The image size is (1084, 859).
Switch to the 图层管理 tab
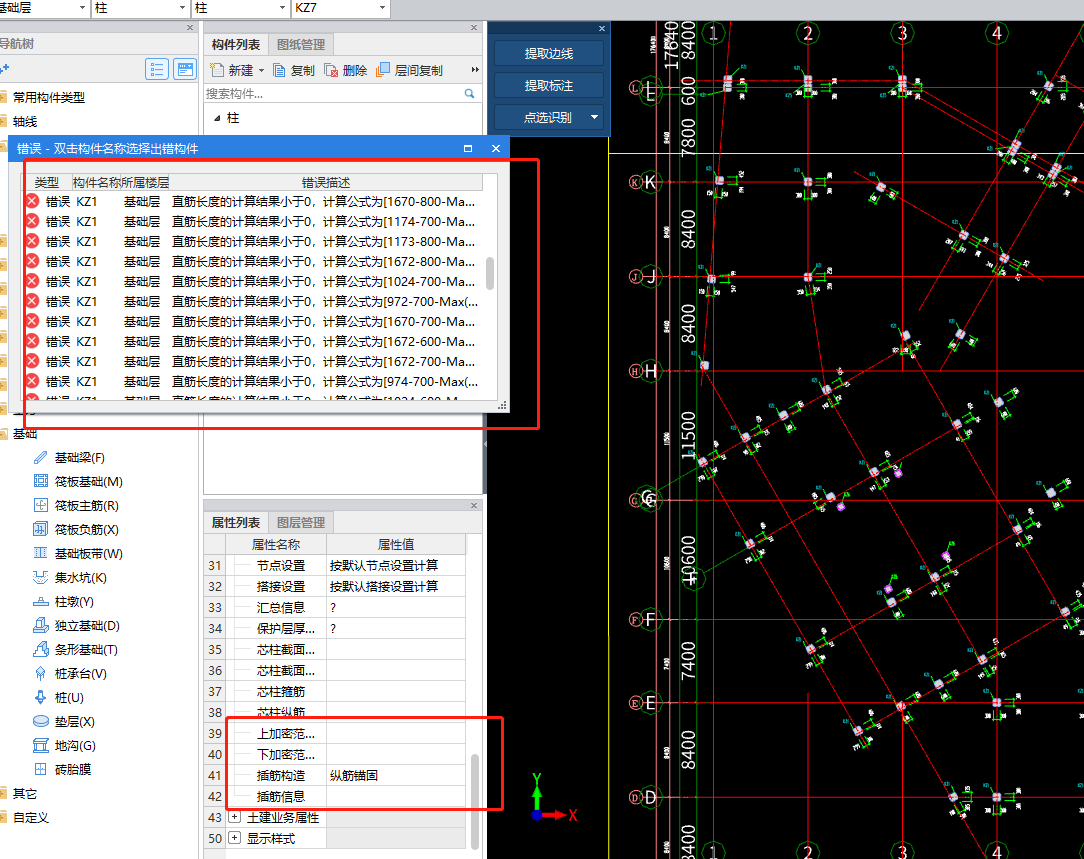[301, 522]
